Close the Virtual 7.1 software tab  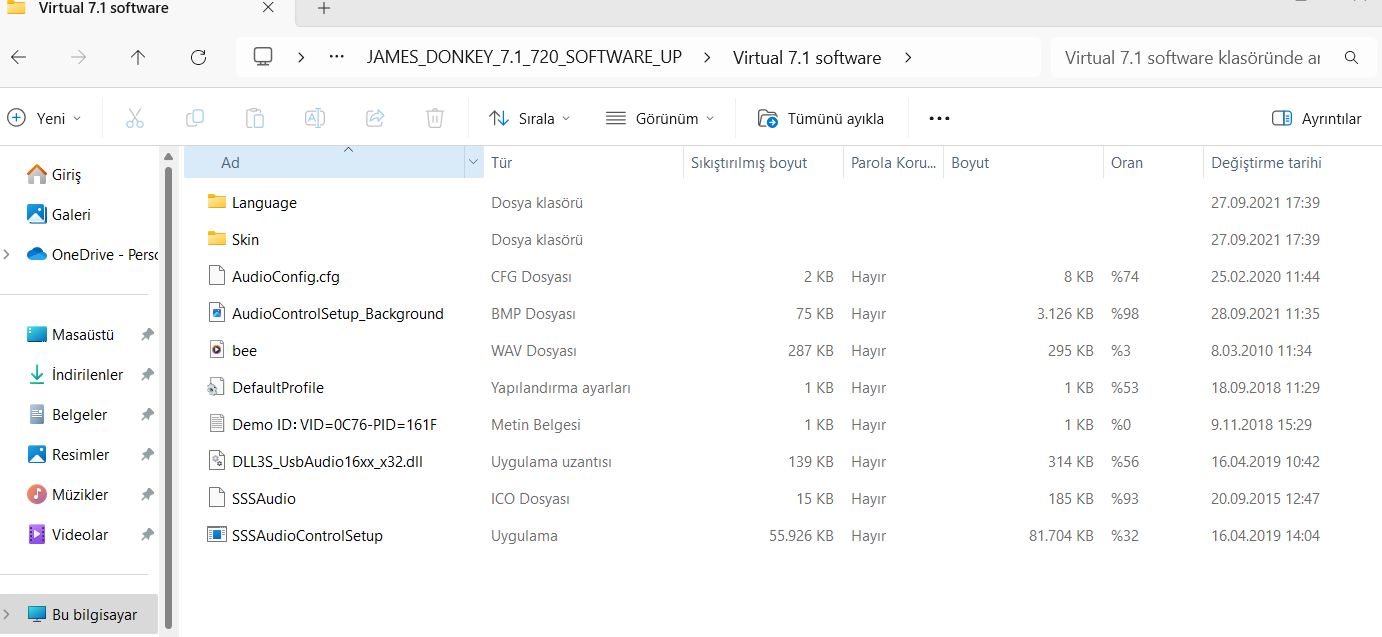[x=268, y=8]
